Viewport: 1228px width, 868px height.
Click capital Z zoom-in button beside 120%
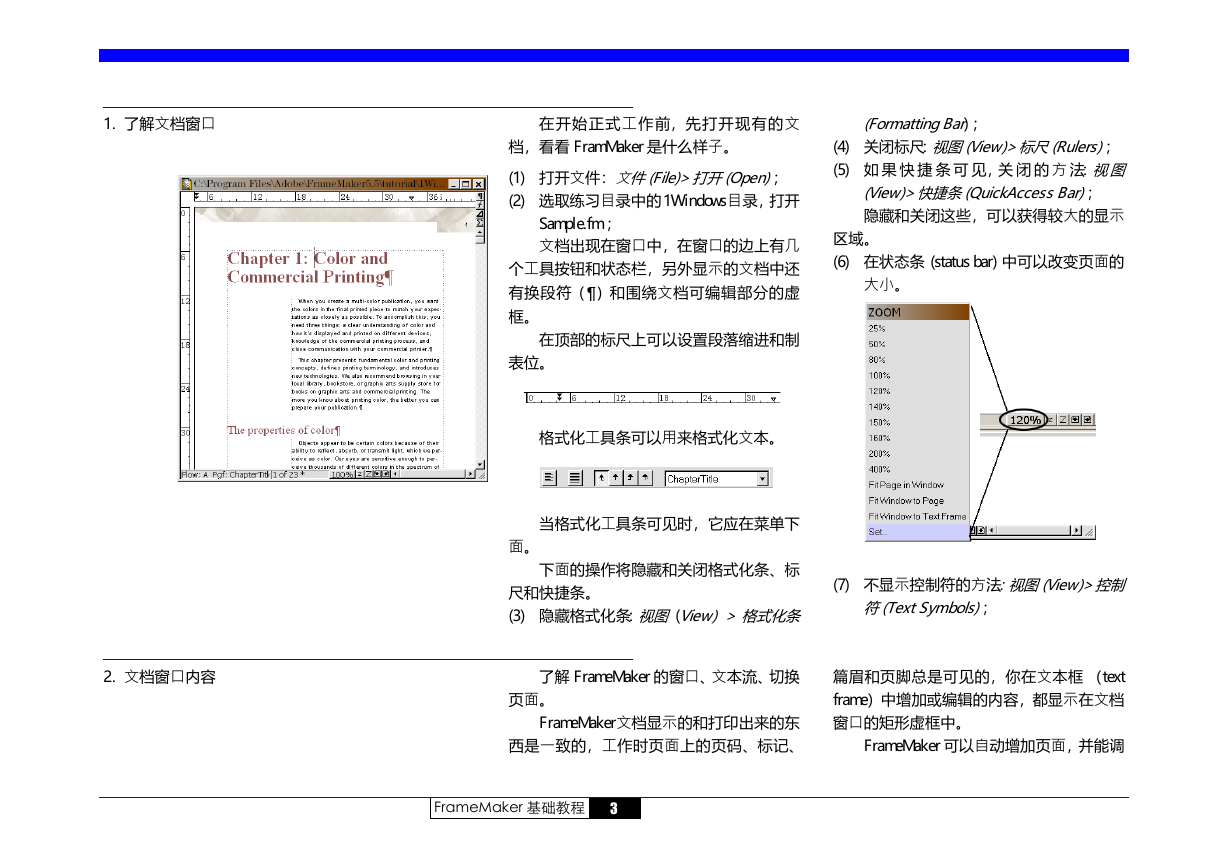[1063, 420]
